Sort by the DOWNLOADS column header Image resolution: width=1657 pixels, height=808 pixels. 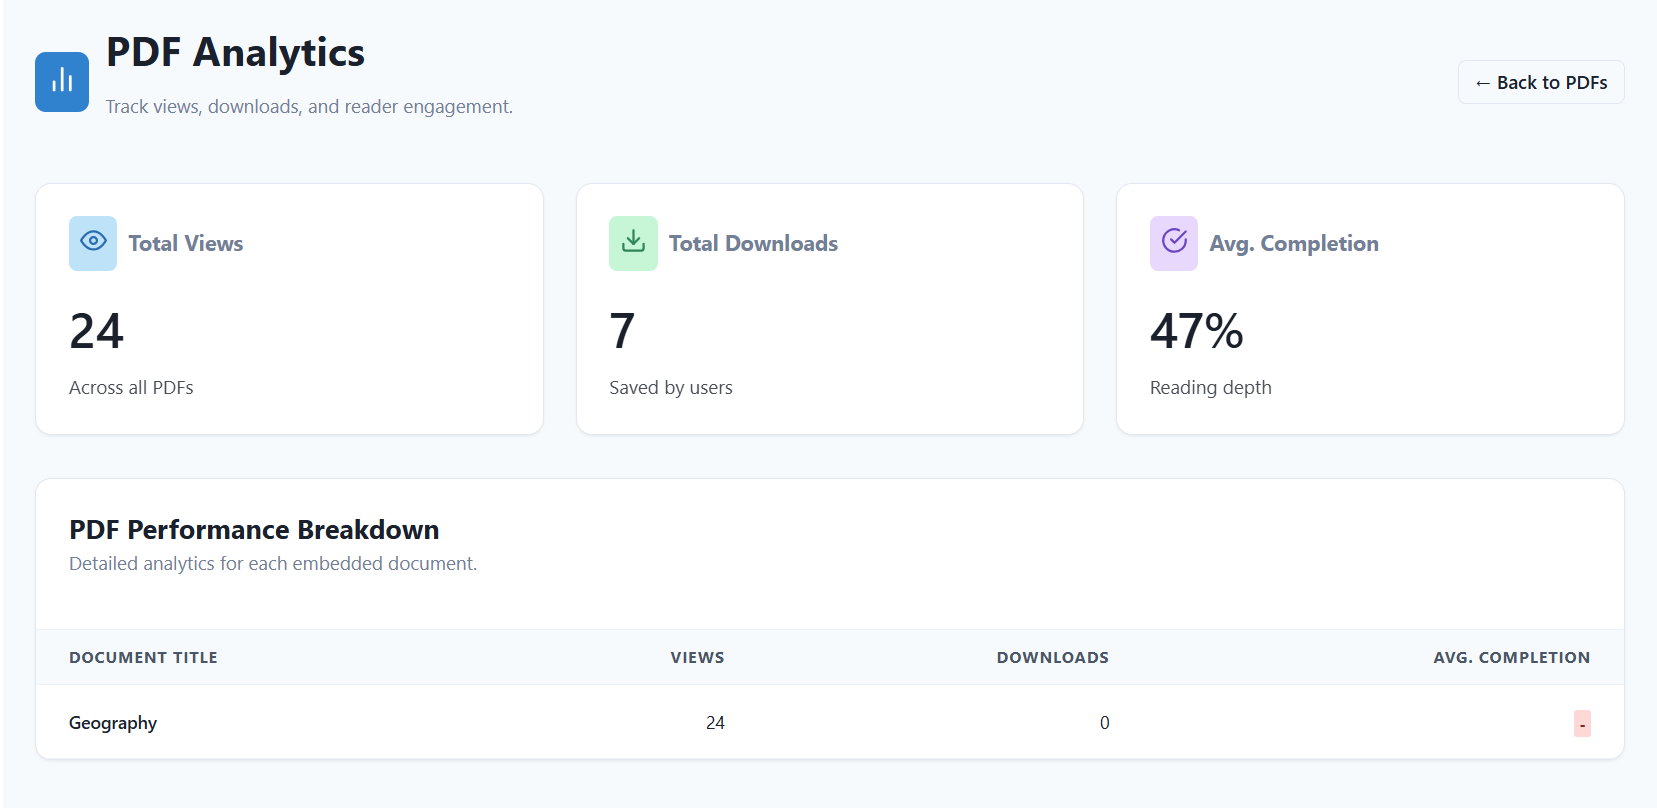[x=1052, y=657]
